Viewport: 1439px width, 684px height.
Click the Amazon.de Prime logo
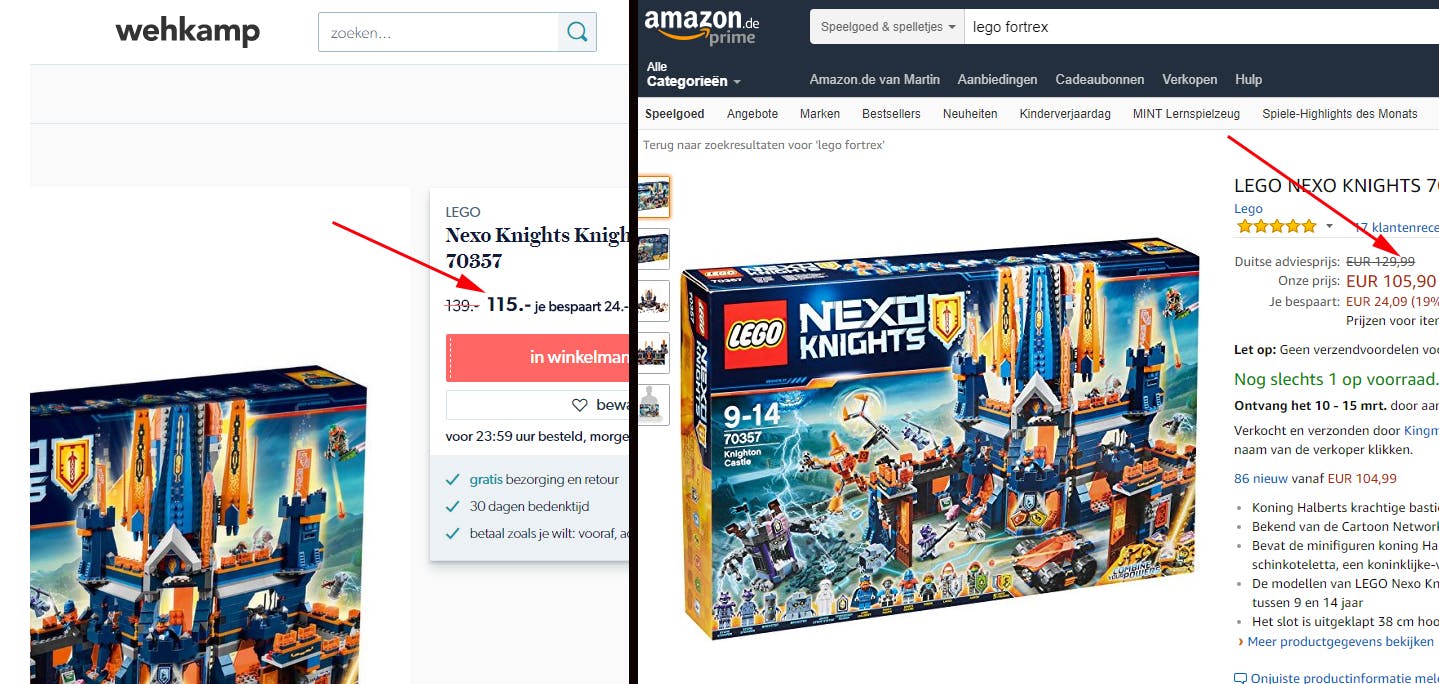click(702, 27)
